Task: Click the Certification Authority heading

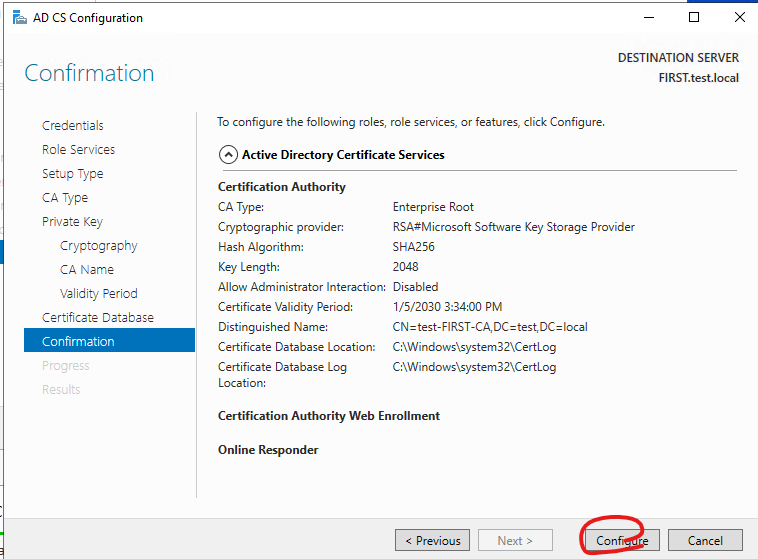Action: (x=282, y=187)
